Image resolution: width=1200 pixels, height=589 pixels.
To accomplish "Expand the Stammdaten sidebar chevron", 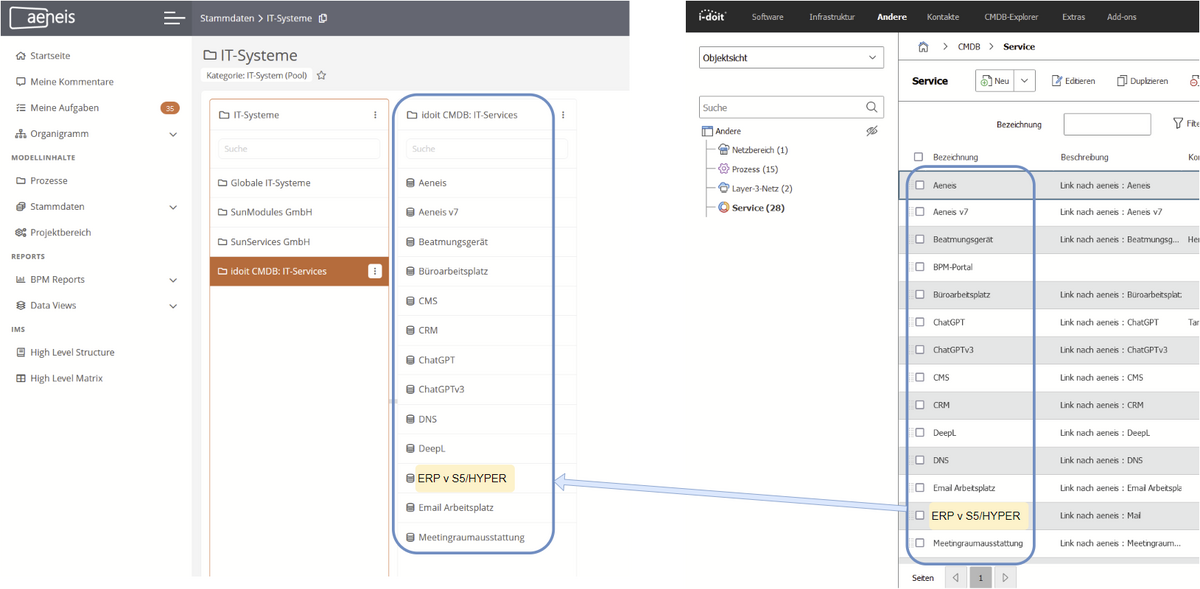I will click(x=173, y=207).
